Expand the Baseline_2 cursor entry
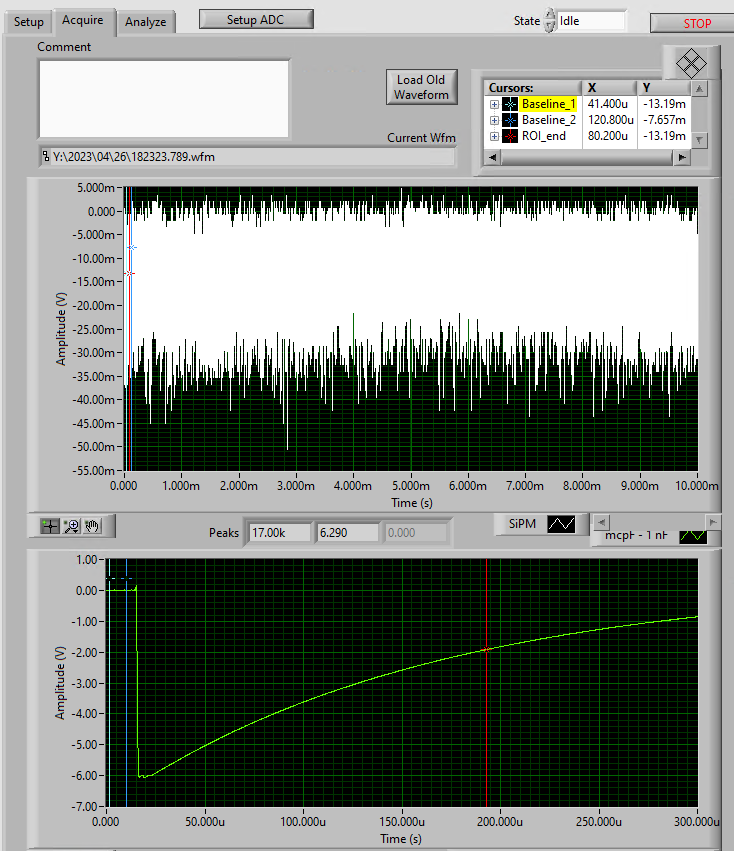734x851 pixels. pos(494,120)
